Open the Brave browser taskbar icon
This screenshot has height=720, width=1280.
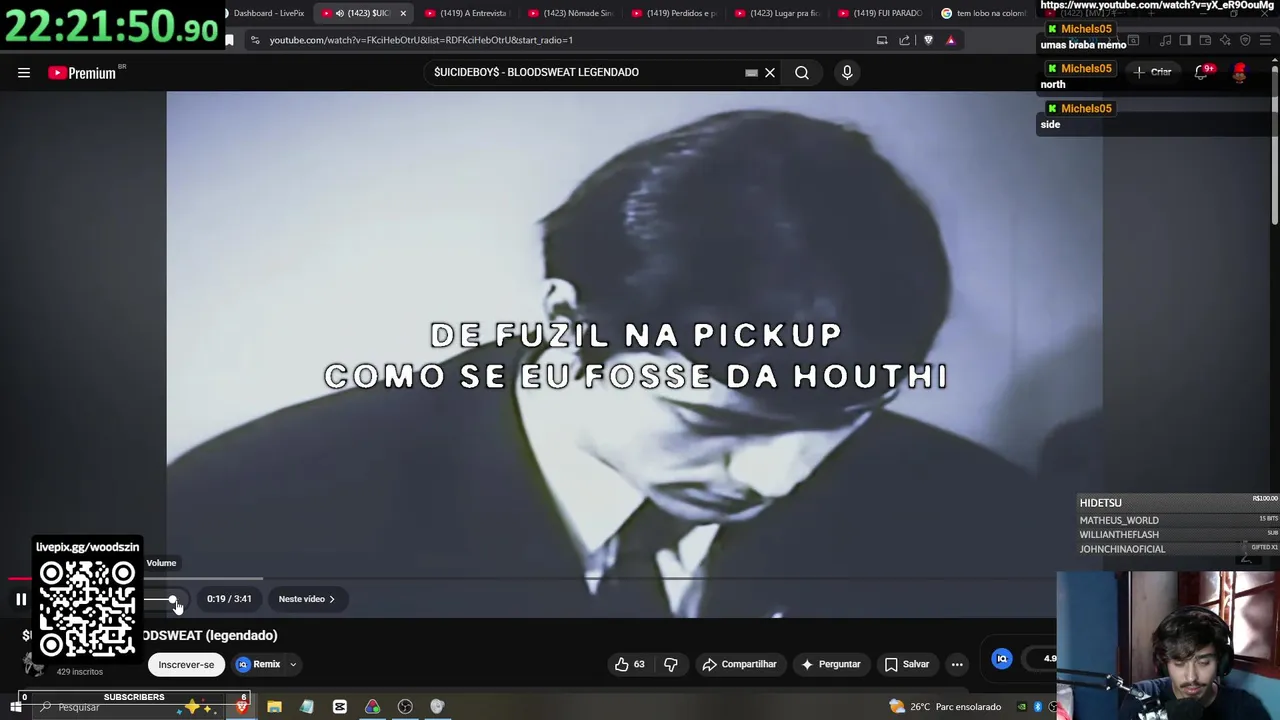pos(241,707)
